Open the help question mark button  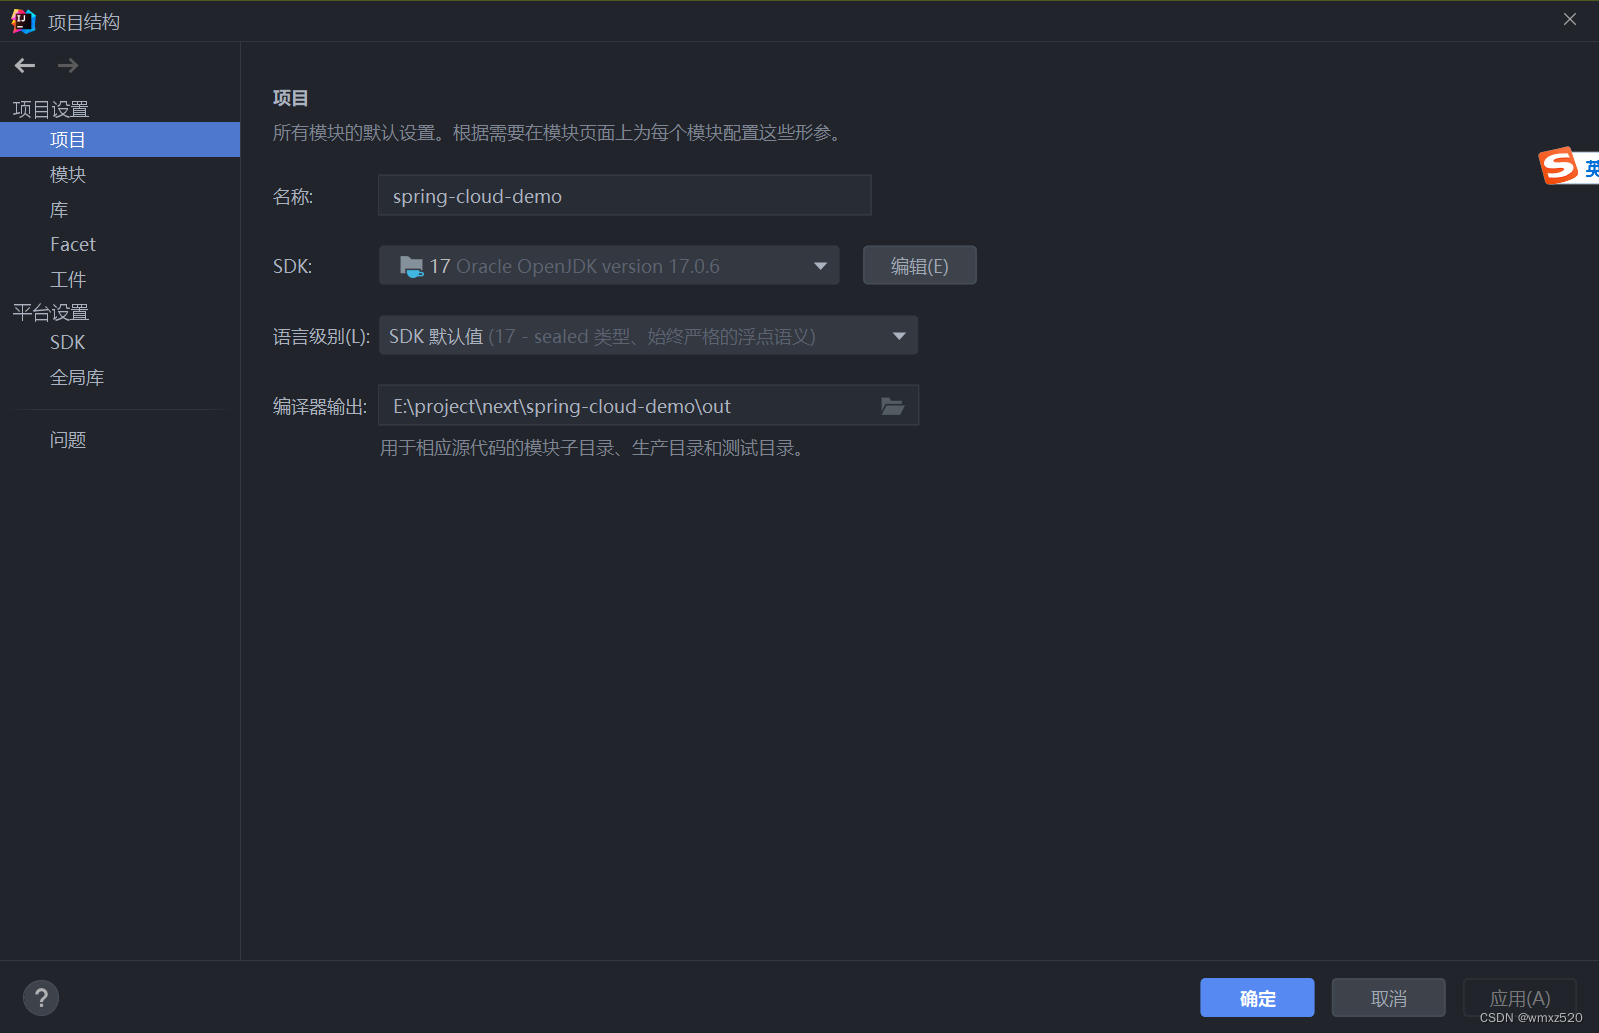click(41, 997)
